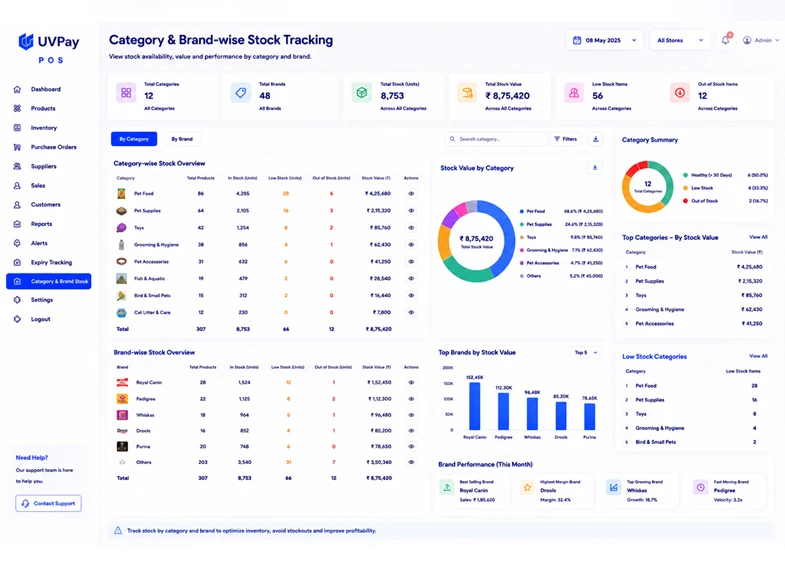Click the Royal Canin bar in chart

475,406
